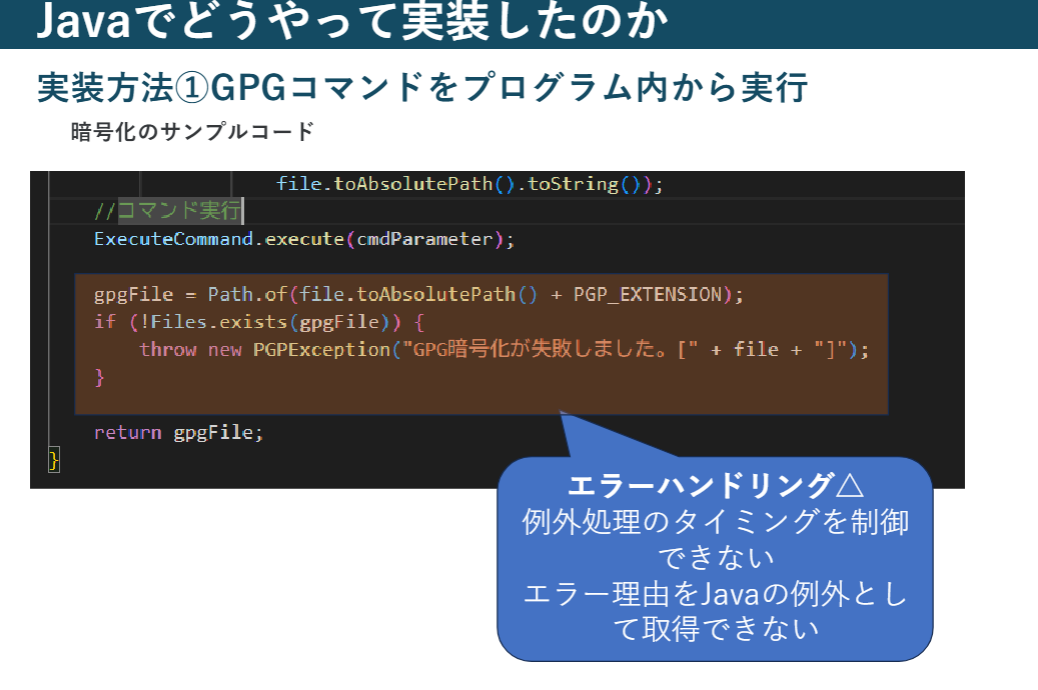Click the "GPG暗号化が失敗しました。" string literal
Viewport: 1038px width, 690px height.
[540, 350]
